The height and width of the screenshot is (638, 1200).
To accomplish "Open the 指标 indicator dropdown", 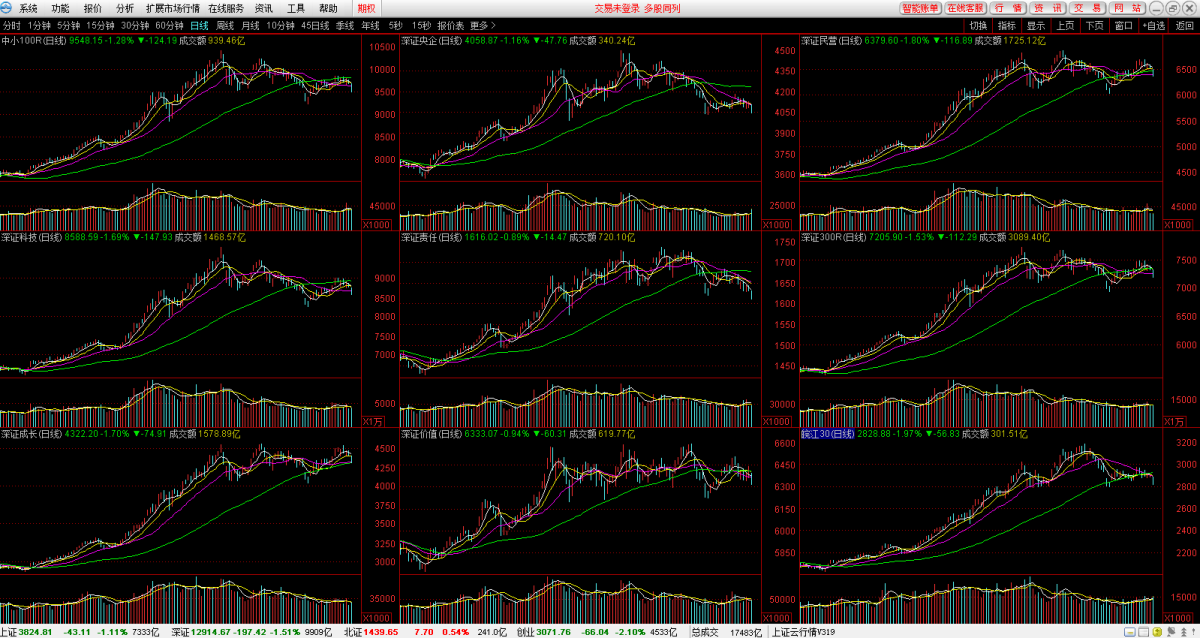I will (1006, 25).
